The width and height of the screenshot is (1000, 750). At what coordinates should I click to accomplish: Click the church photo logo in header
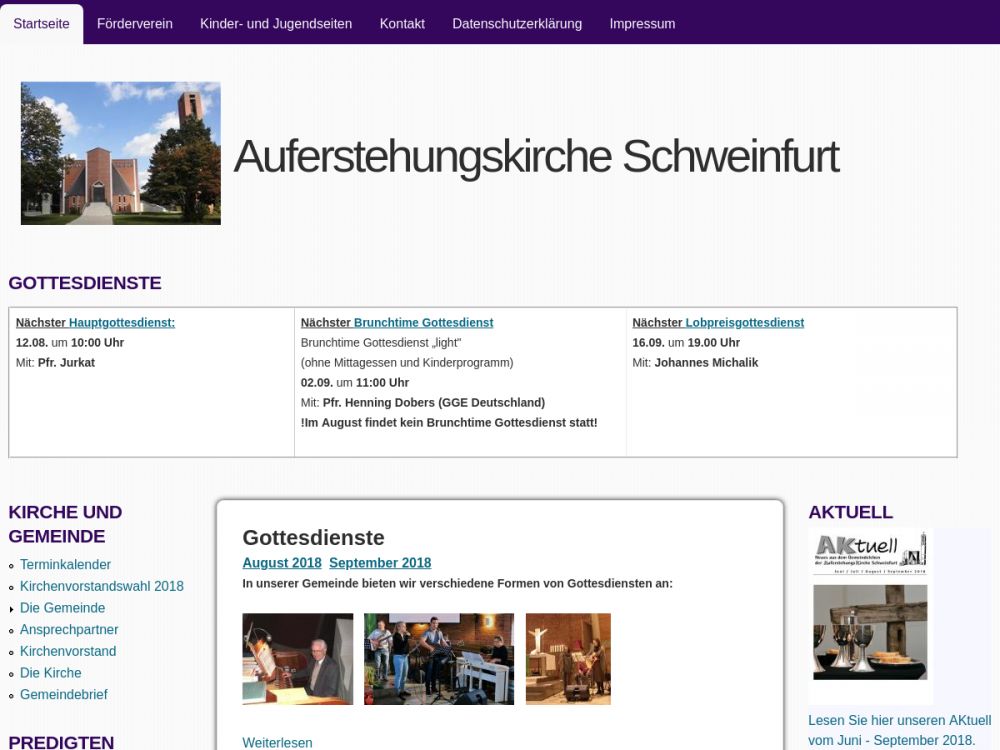[x=120, y=153]
